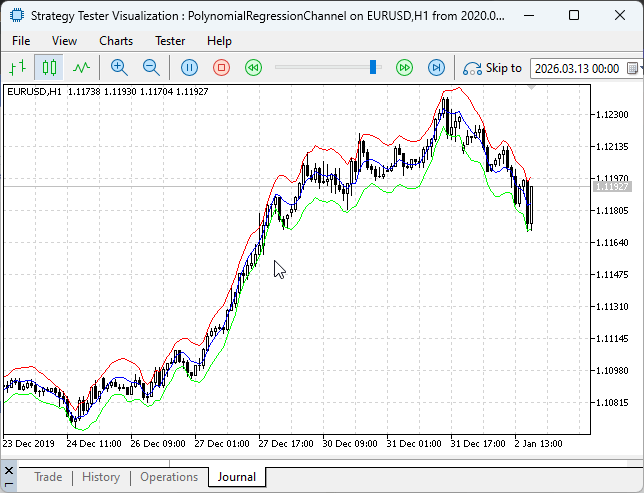The width and height of the screenshot is (644, 493).
Task: Zoom out of the chart
Action: 151,67
